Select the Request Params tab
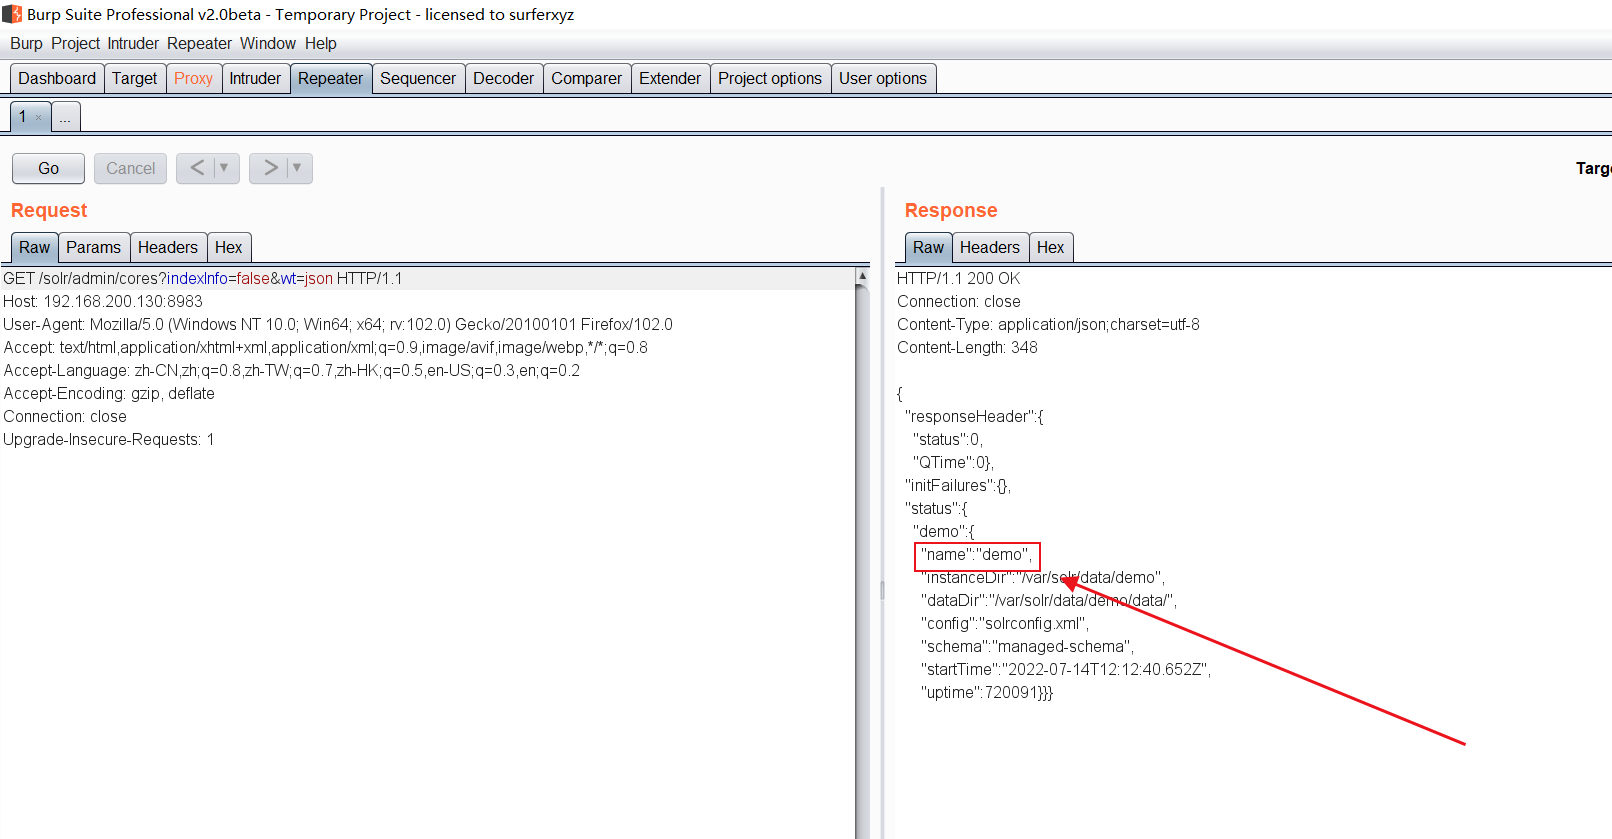 (x=94, y=247)
